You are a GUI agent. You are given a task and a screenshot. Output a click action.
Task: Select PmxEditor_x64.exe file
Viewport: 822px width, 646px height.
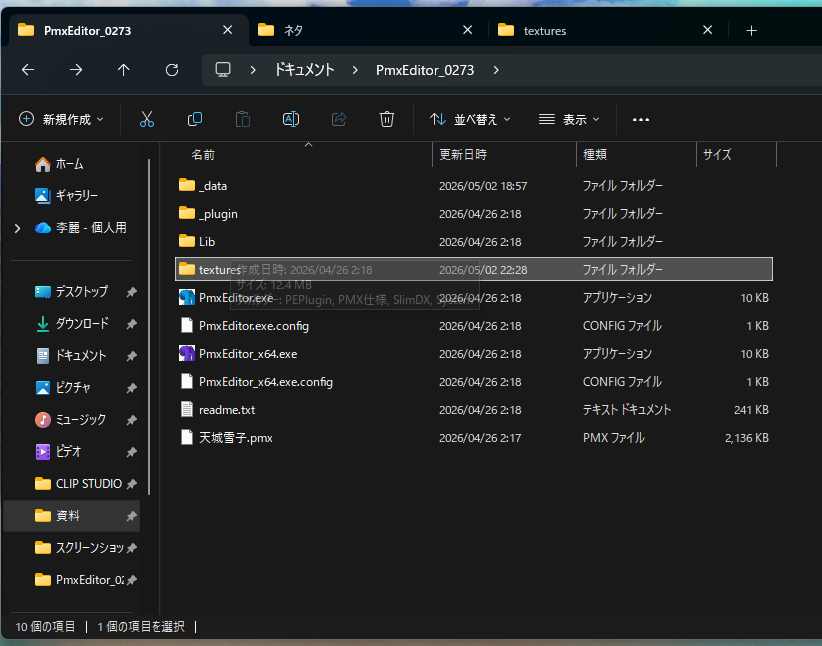[474, 354]
